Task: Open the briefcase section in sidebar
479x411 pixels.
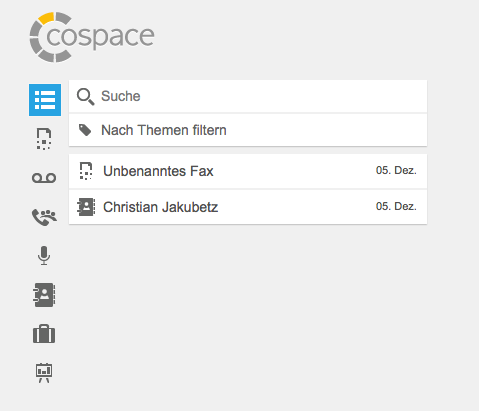Action: (44, 334)
